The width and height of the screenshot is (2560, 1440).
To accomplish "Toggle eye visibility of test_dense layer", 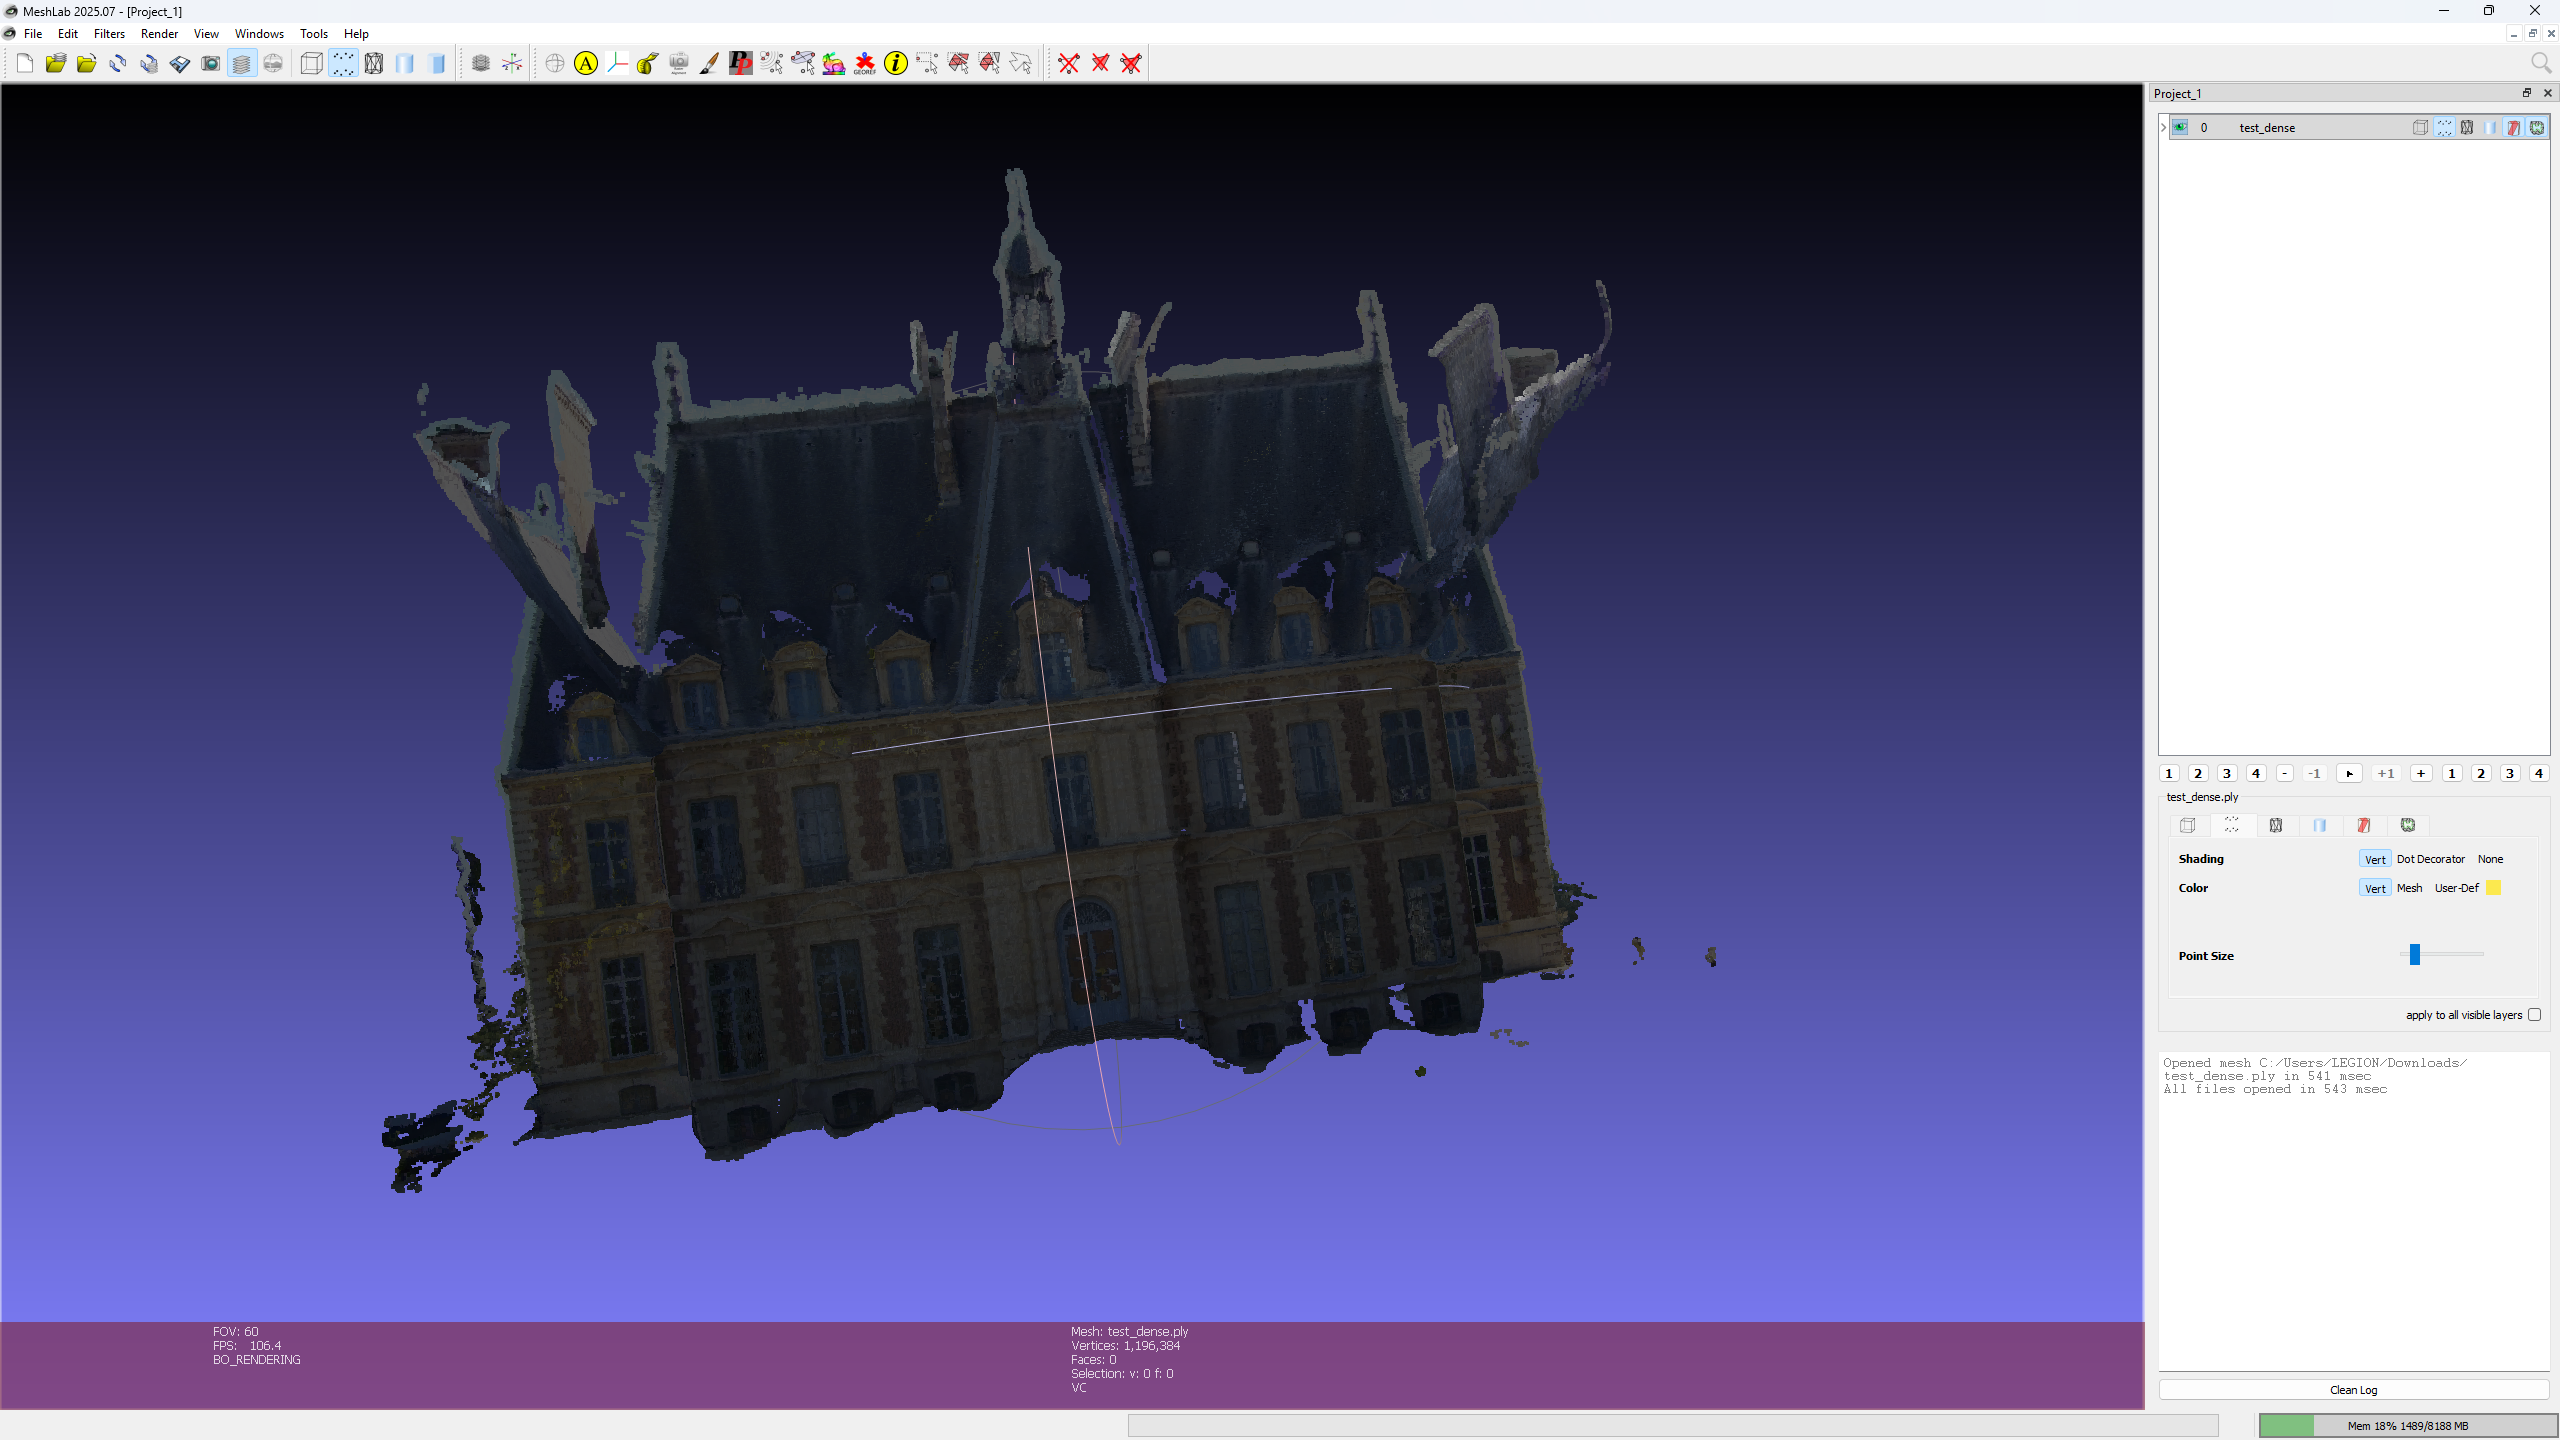I will click(2181, 127).
